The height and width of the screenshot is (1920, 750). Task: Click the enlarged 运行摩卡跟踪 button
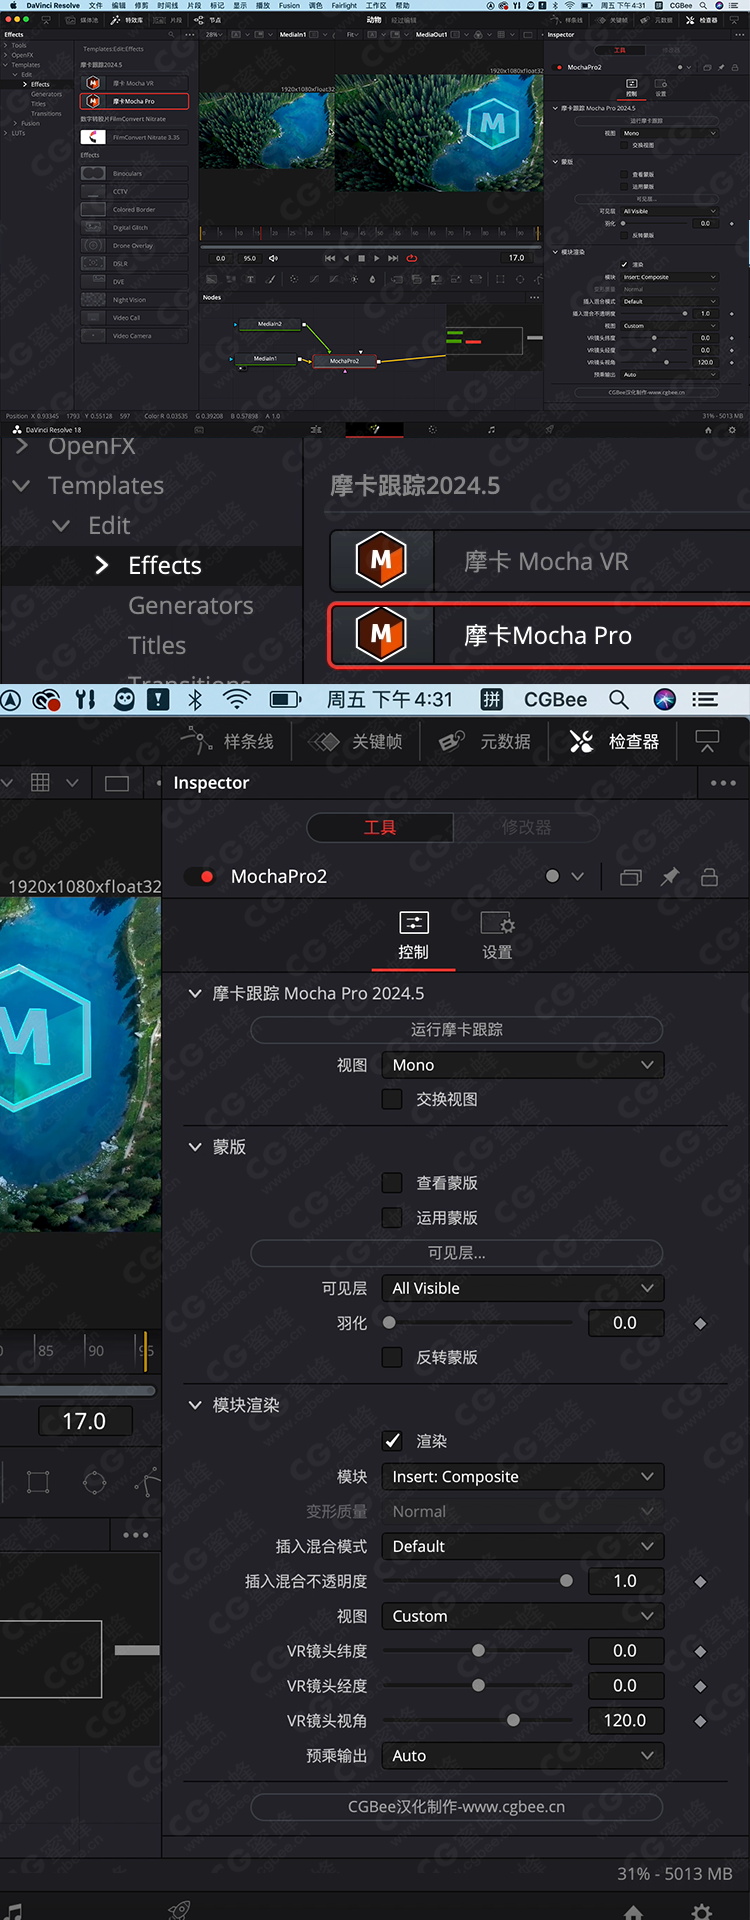(x=457, y=1029)
